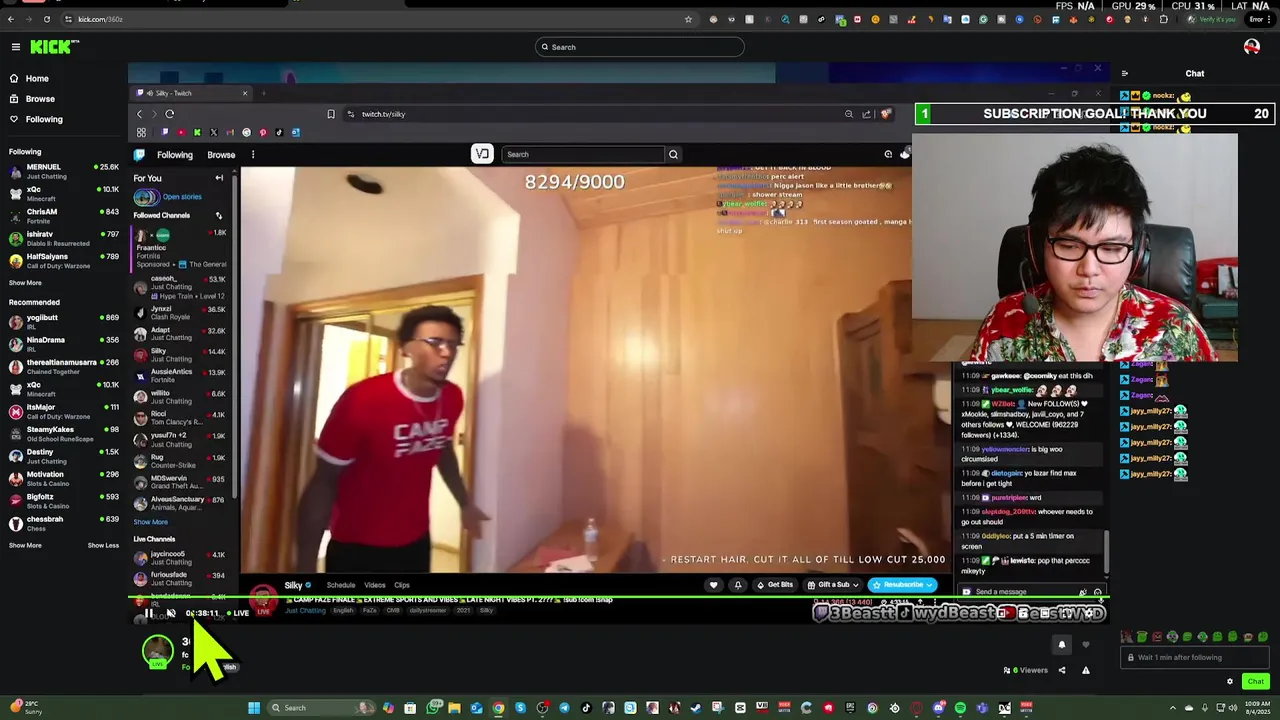Focus the Kick search field
Screen dimensions: 1280x720
[640, 47]
